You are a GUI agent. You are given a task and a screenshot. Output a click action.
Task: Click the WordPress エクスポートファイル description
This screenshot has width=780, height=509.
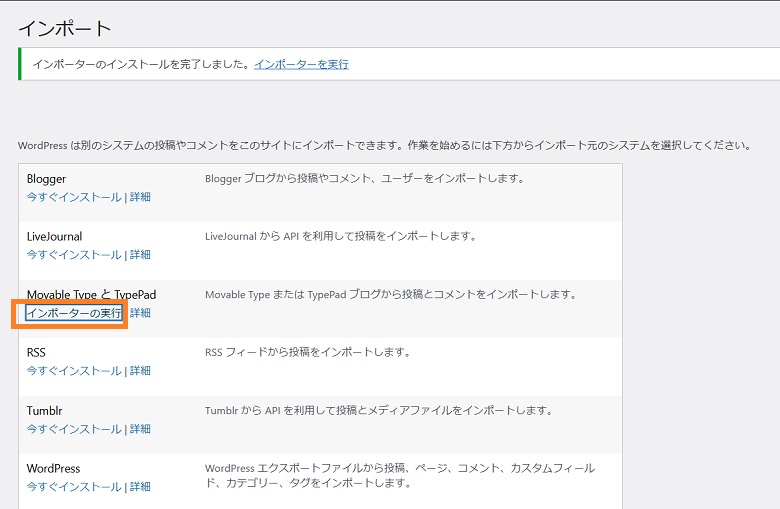click(400, 476)
